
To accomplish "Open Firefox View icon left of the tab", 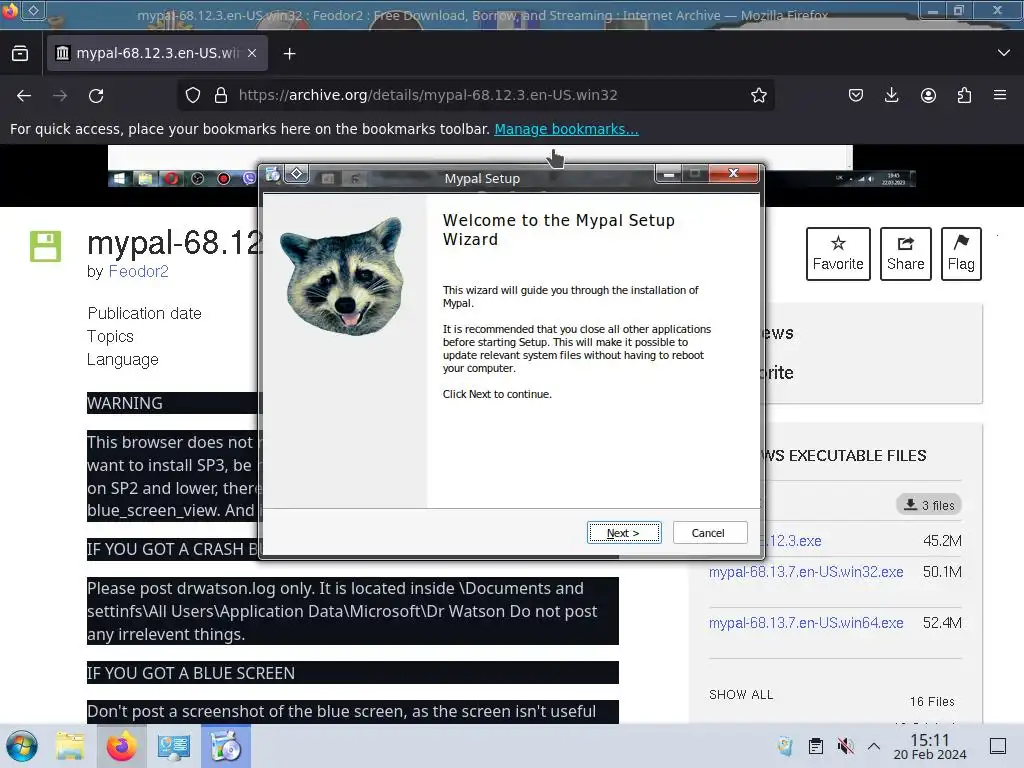I will pos(20,53).
